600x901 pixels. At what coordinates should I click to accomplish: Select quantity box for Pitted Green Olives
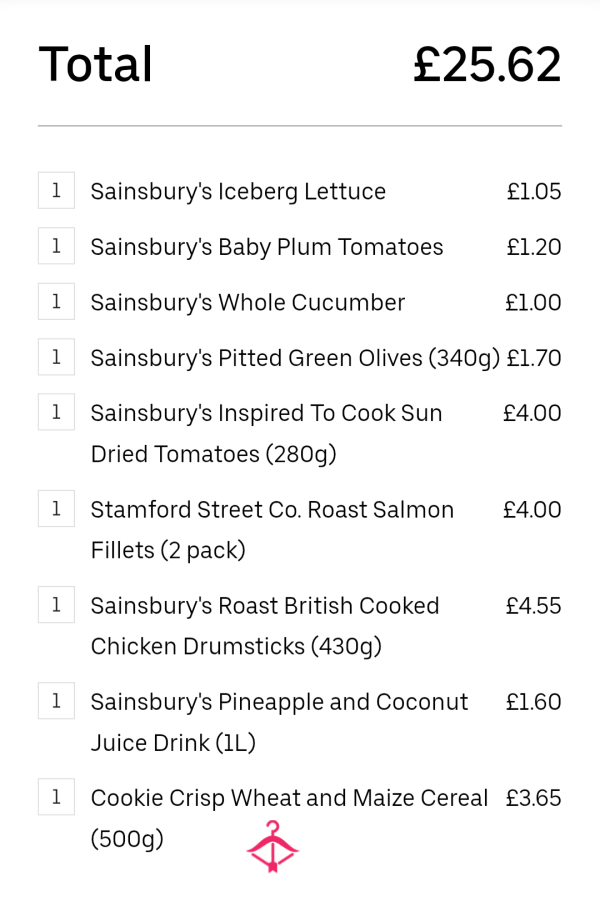click(56, 357)
